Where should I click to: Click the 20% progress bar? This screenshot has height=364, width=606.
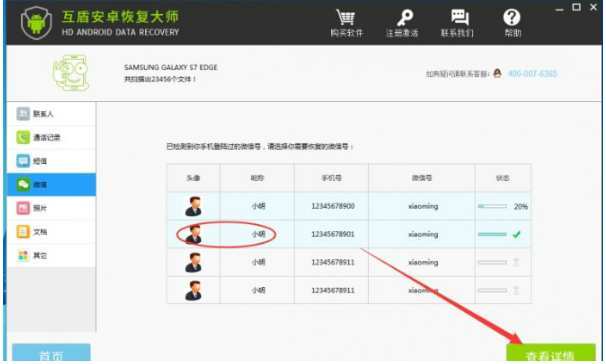click(492, 206)
